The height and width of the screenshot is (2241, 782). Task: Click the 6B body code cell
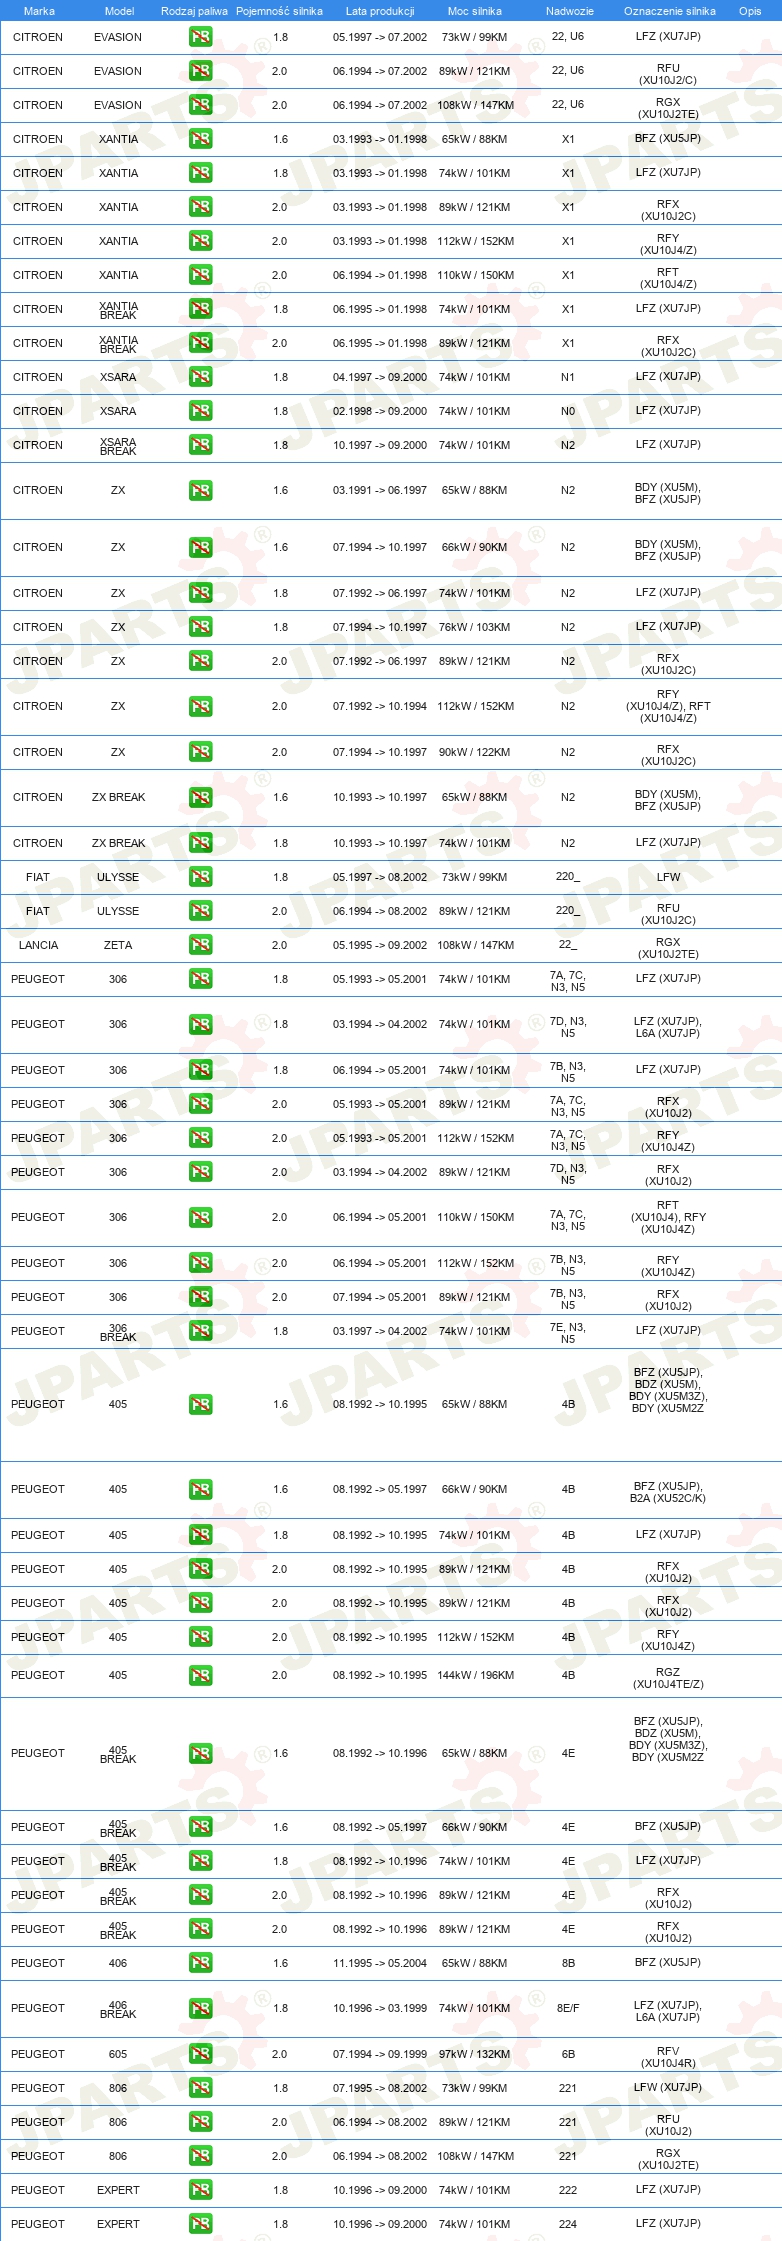coord(568,2054)
